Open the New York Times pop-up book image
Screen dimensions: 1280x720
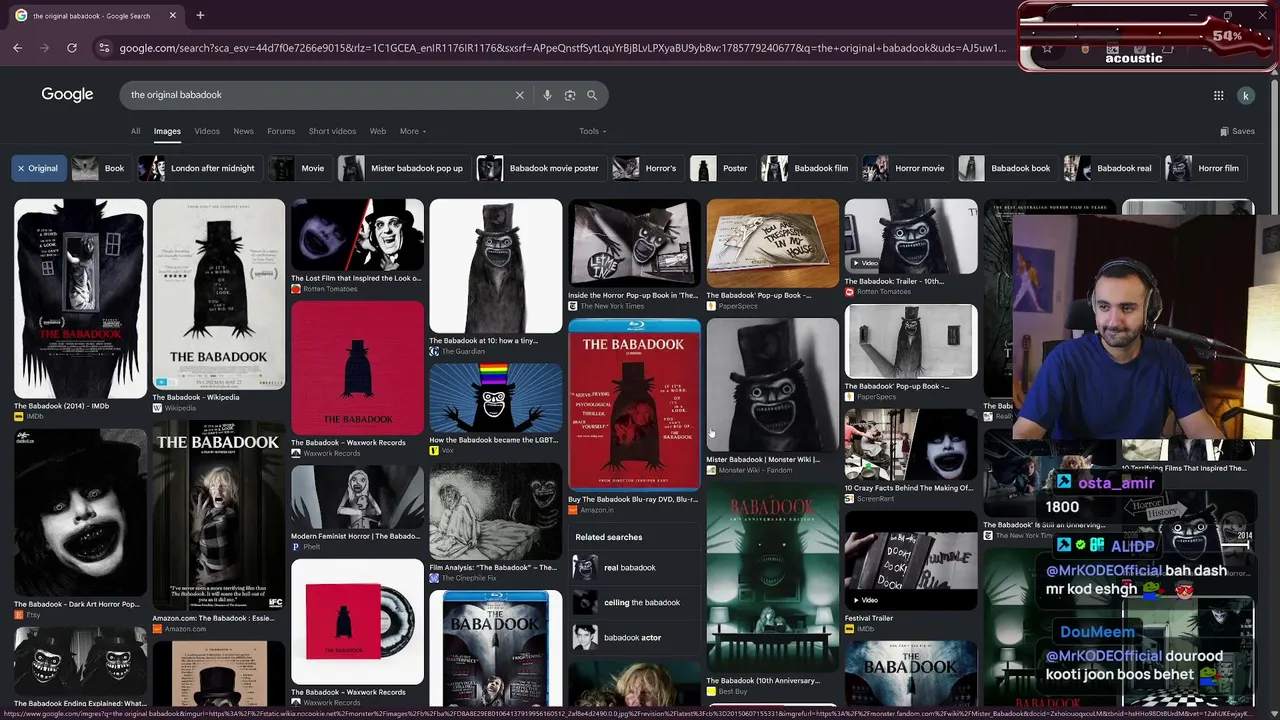click(634, 243)
